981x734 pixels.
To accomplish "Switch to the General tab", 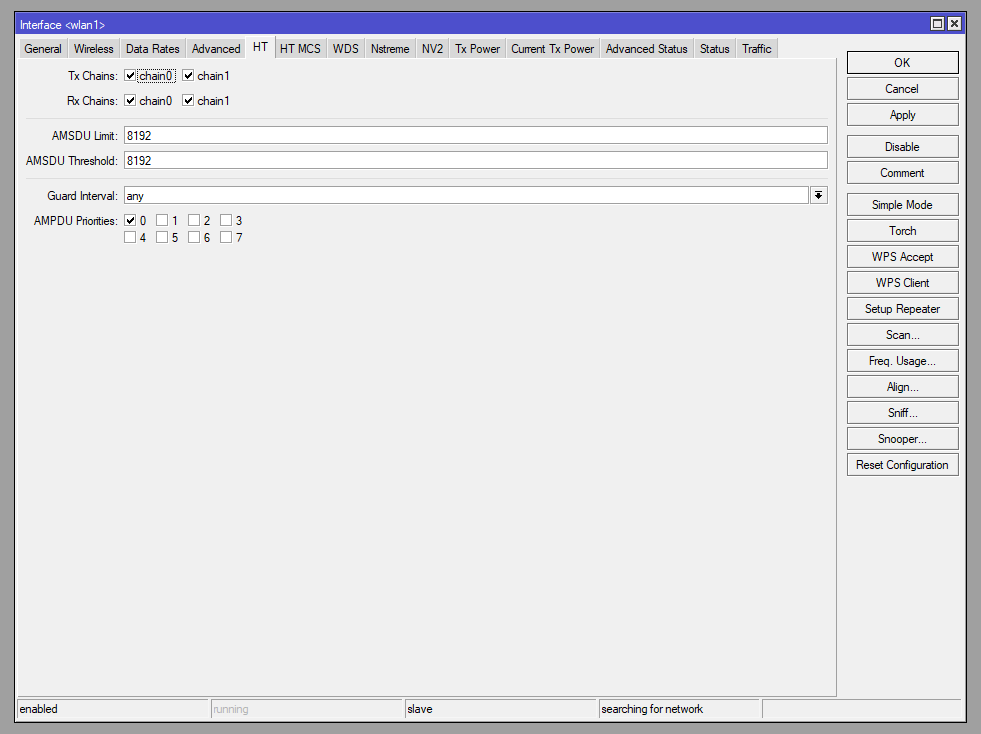I will coord(43,49).
